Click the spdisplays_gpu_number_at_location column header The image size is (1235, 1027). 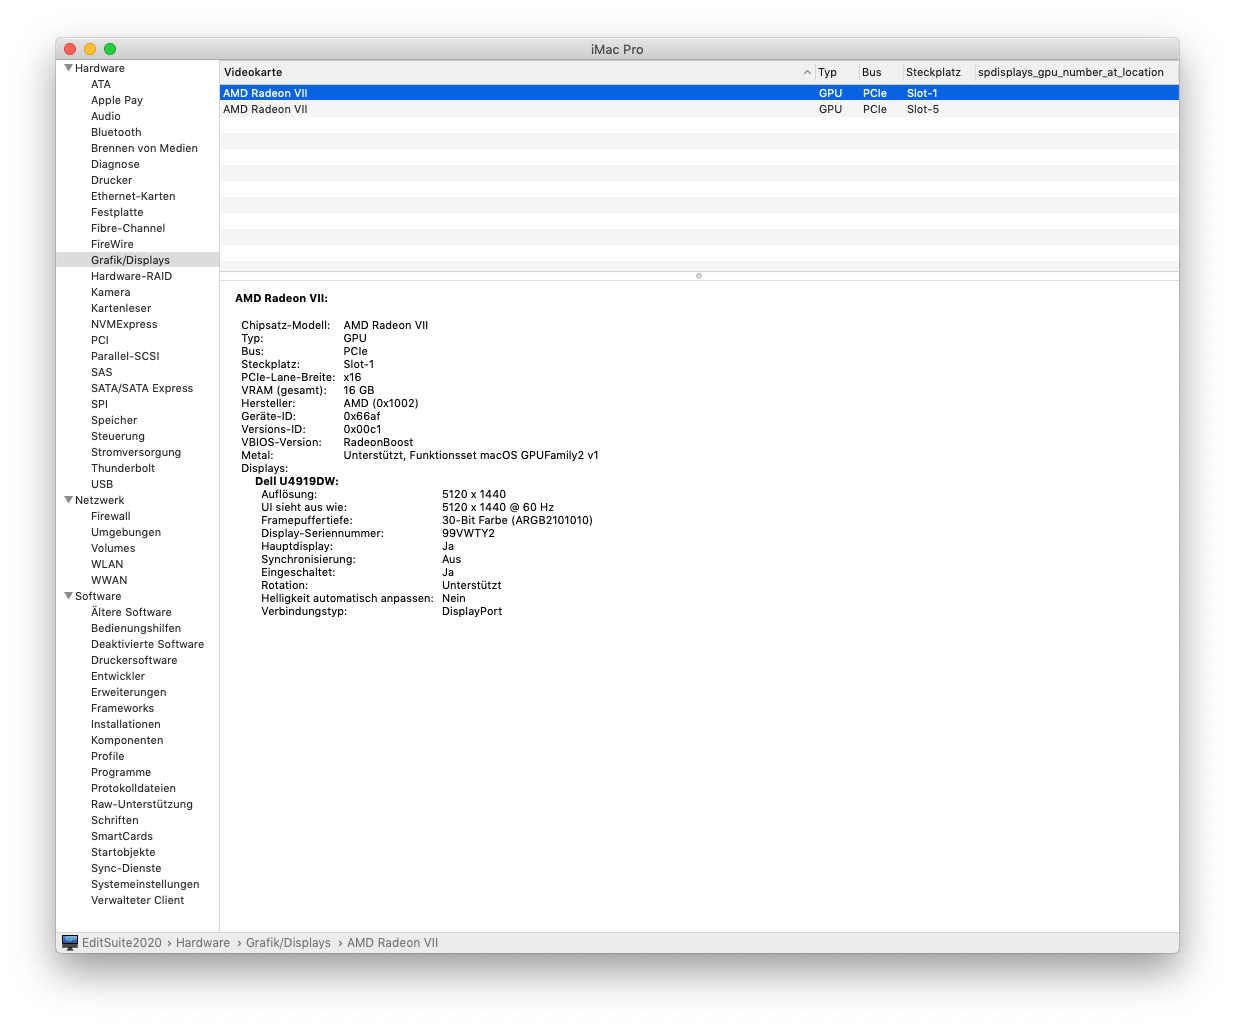pos(1076,72)
